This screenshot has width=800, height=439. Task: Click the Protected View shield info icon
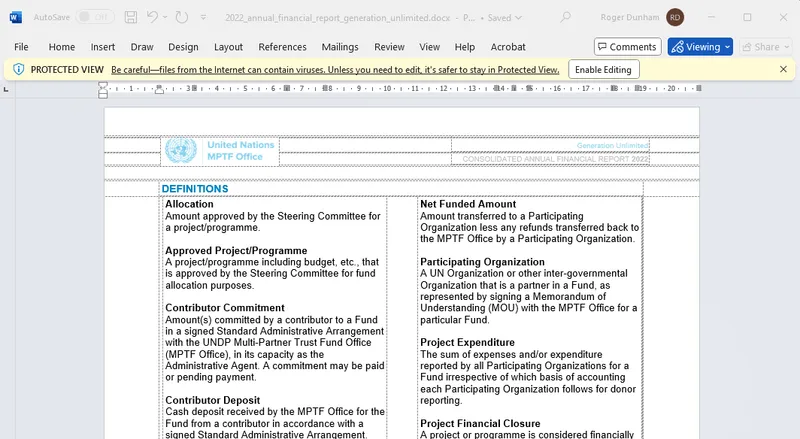pos(18,69)
